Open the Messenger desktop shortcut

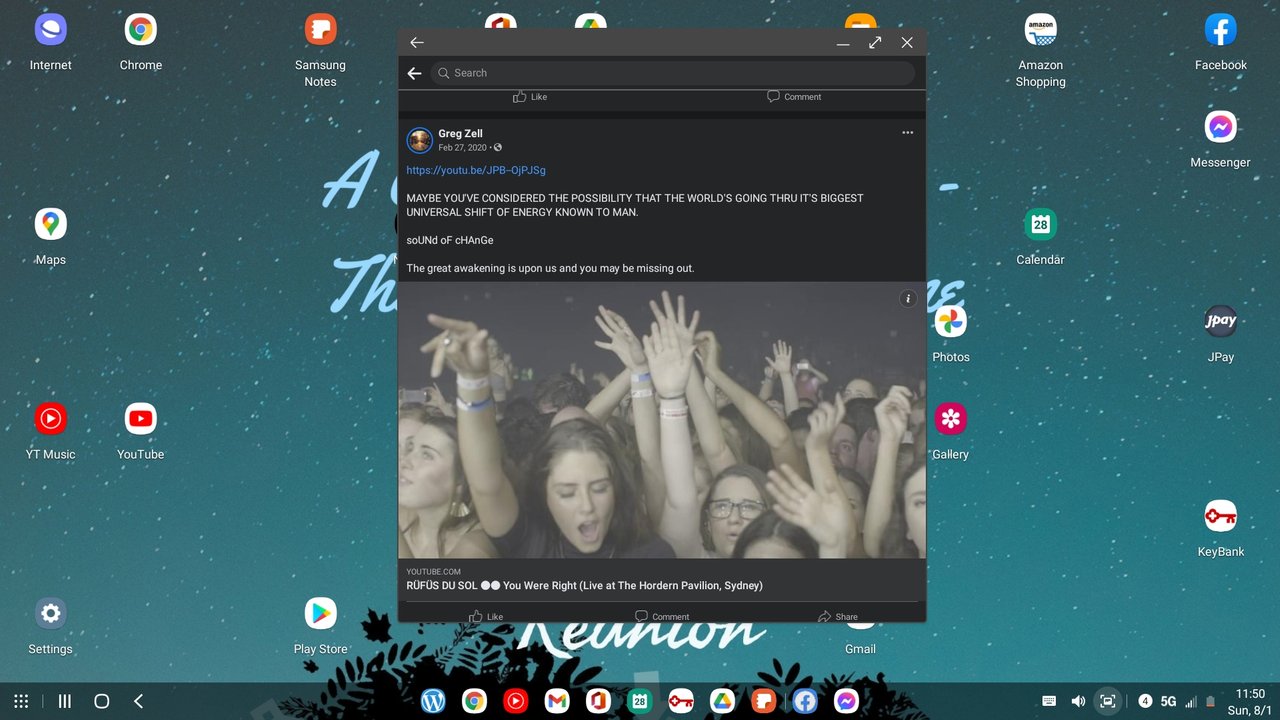1220,127
